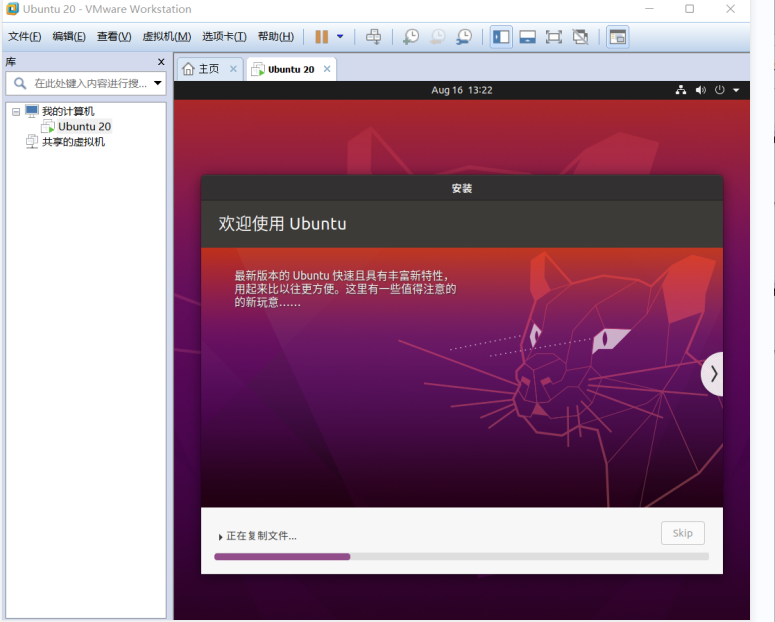Viewport: 775px width, 622px height.
Task: Click the 最新版本的 Ubuntu description text
Action: click(345, 289)
